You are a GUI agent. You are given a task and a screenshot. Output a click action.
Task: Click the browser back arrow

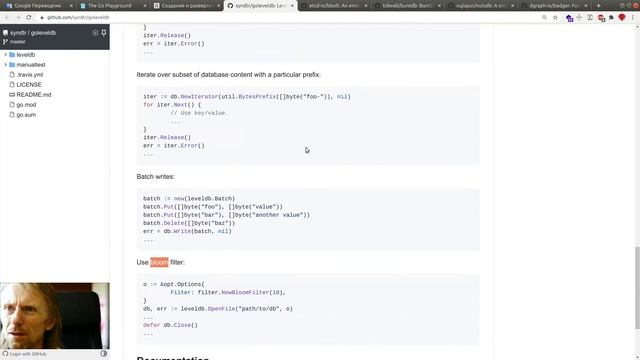[x=7, y=18]
